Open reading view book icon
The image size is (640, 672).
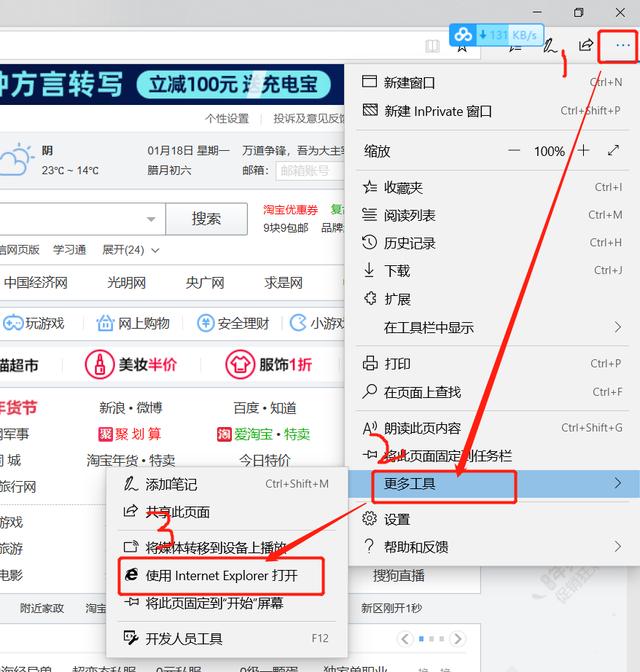[x=432, y=46]
